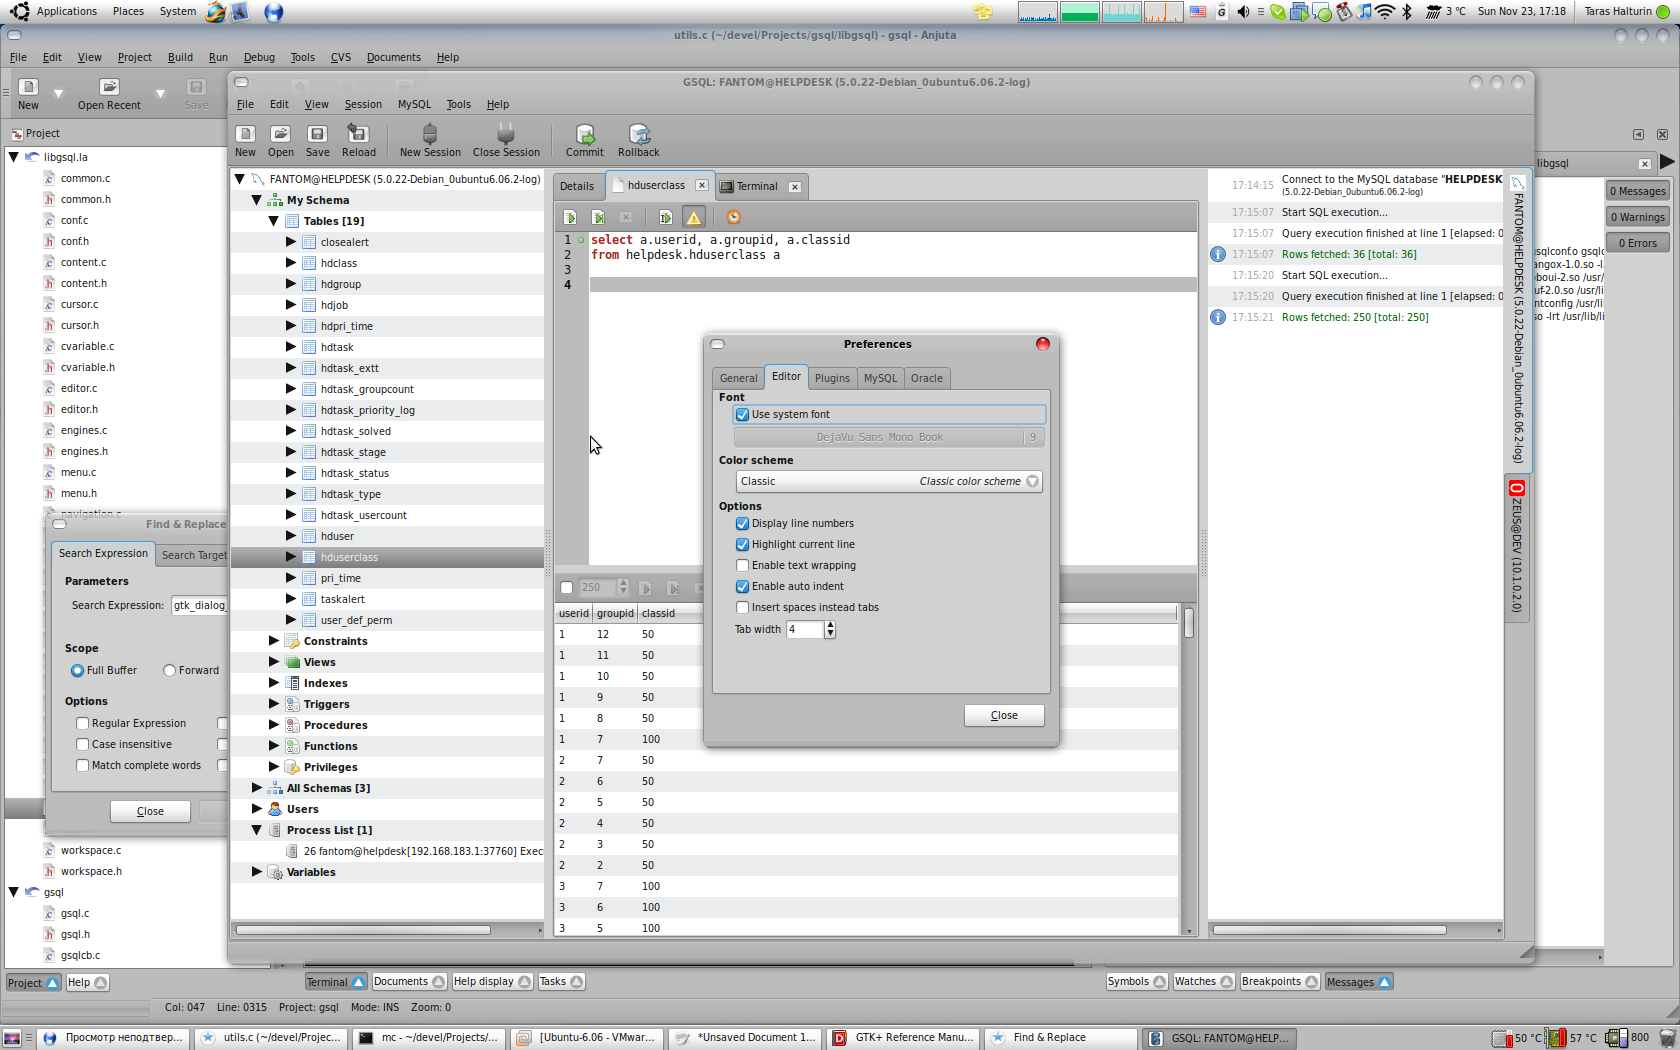
Task: Click the Reload toolbar icon
Action: (358, 134)
